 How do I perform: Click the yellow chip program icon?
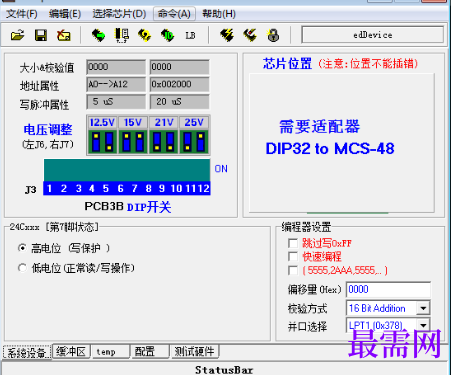[144, 35]
